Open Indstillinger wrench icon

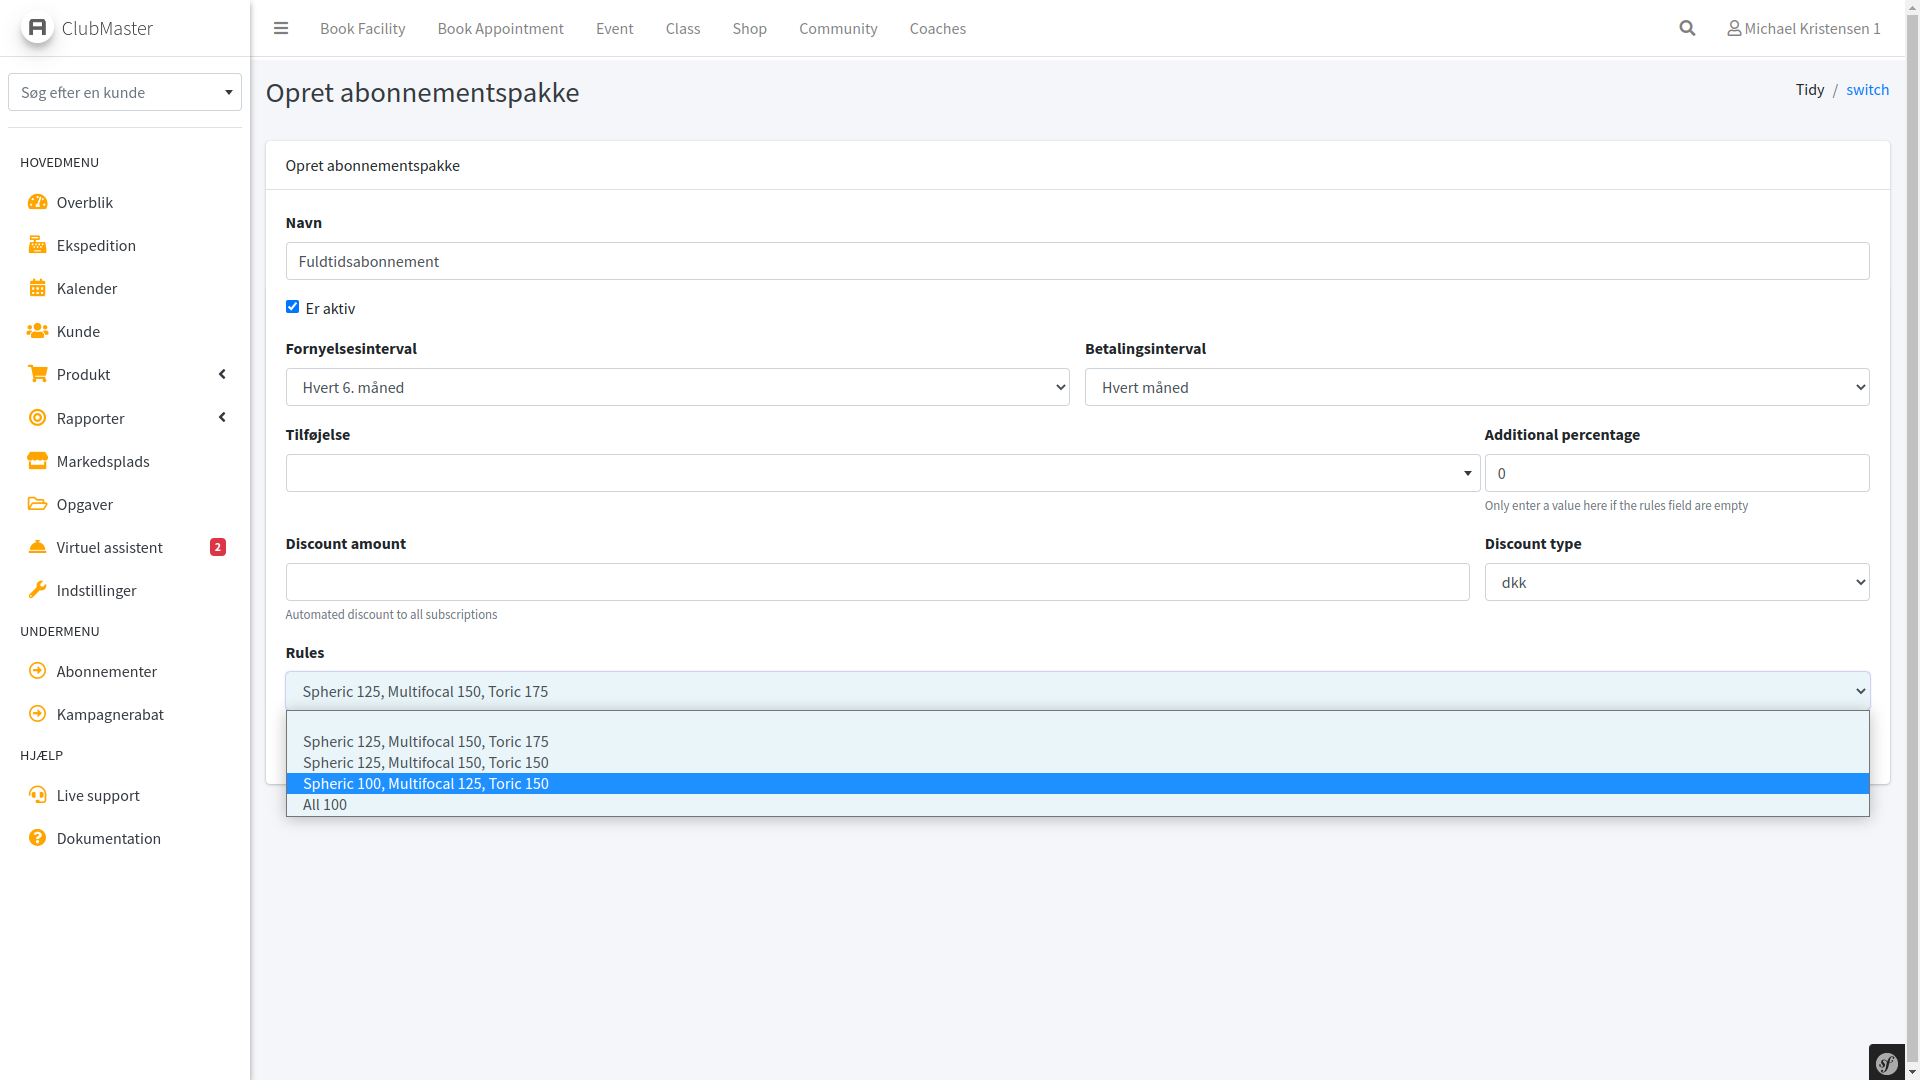pos(38,590)
